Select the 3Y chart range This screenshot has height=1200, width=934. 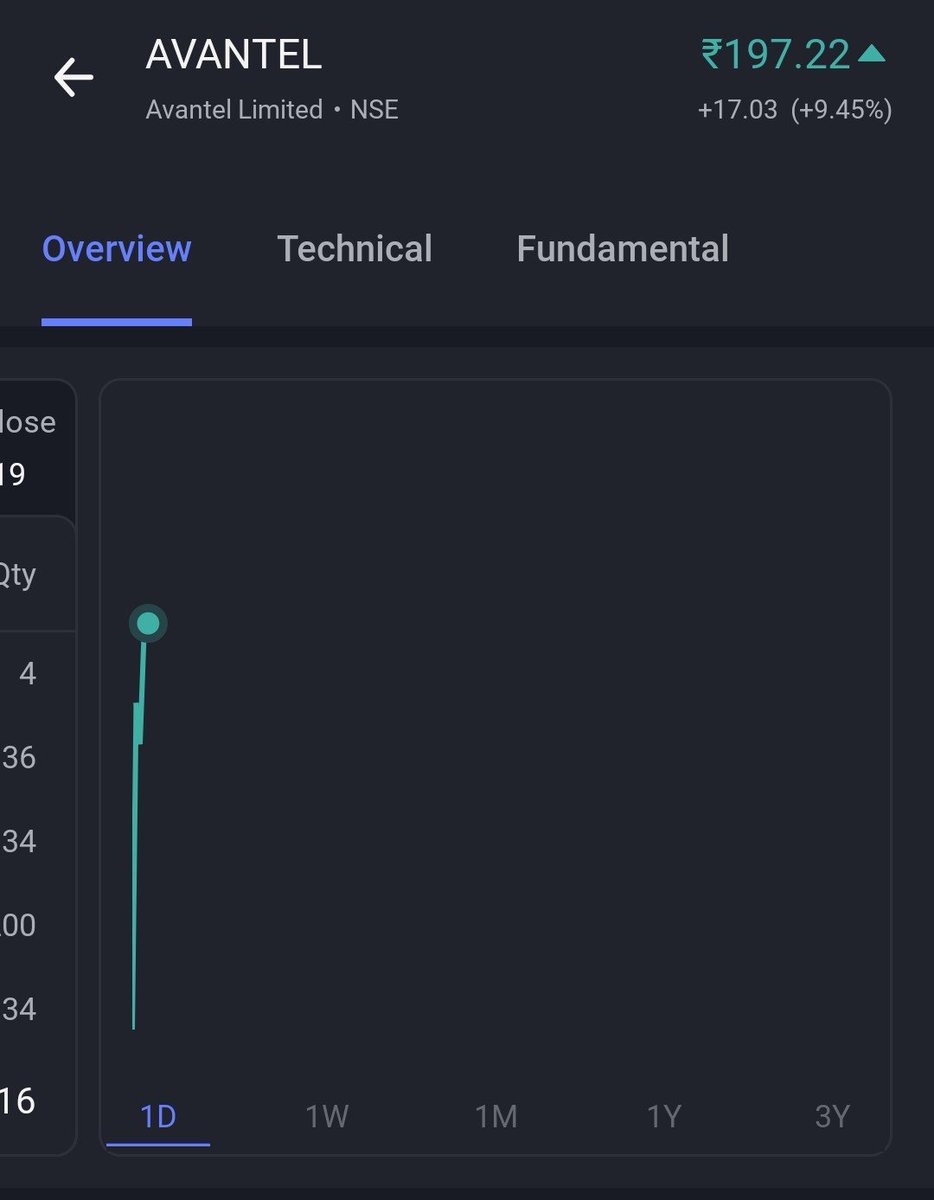click(832, 1116)
